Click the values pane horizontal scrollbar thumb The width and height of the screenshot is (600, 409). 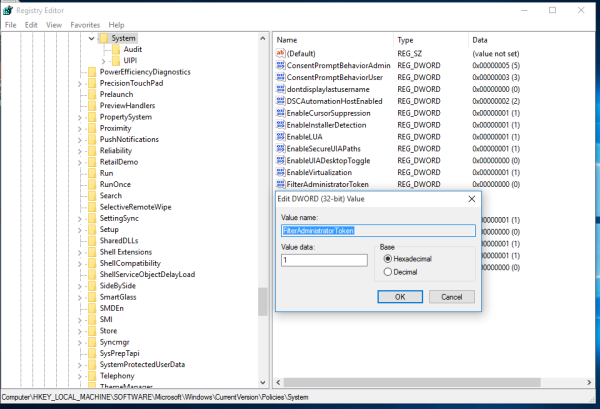click(412, 383)
